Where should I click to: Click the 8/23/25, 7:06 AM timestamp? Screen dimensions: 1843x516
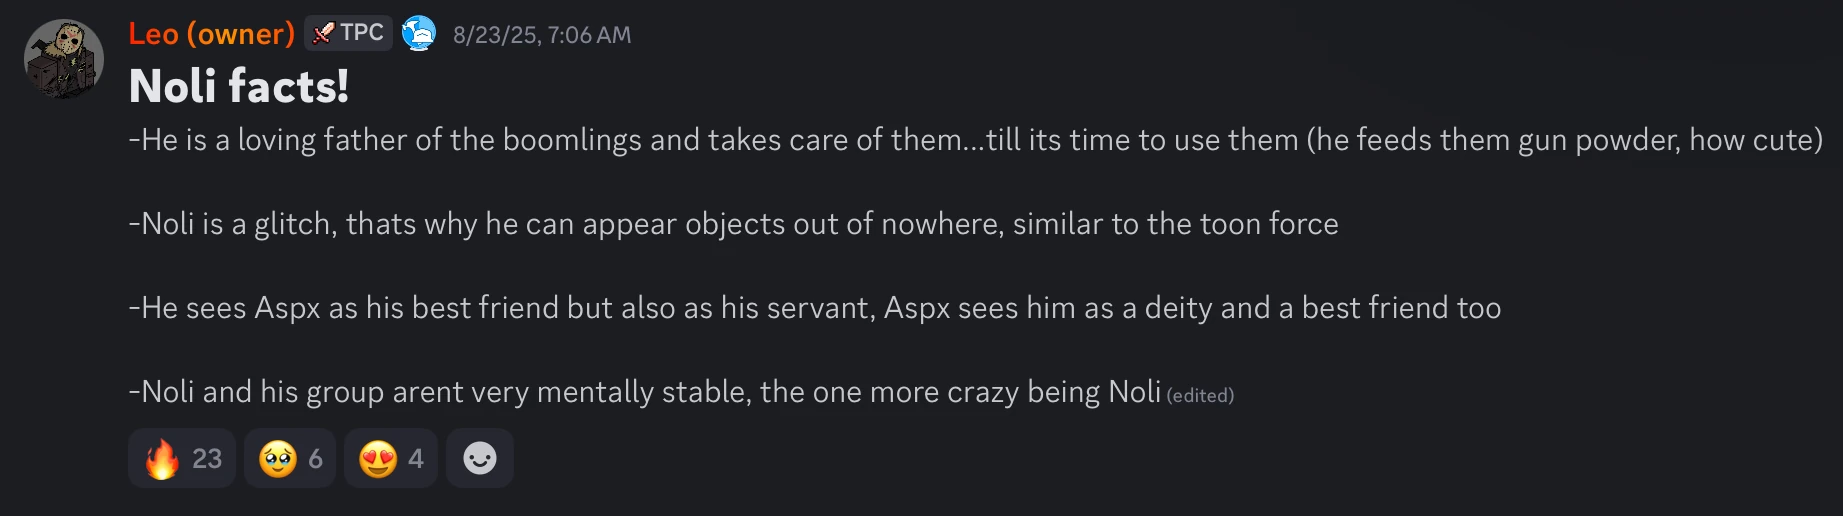point(542,35)
